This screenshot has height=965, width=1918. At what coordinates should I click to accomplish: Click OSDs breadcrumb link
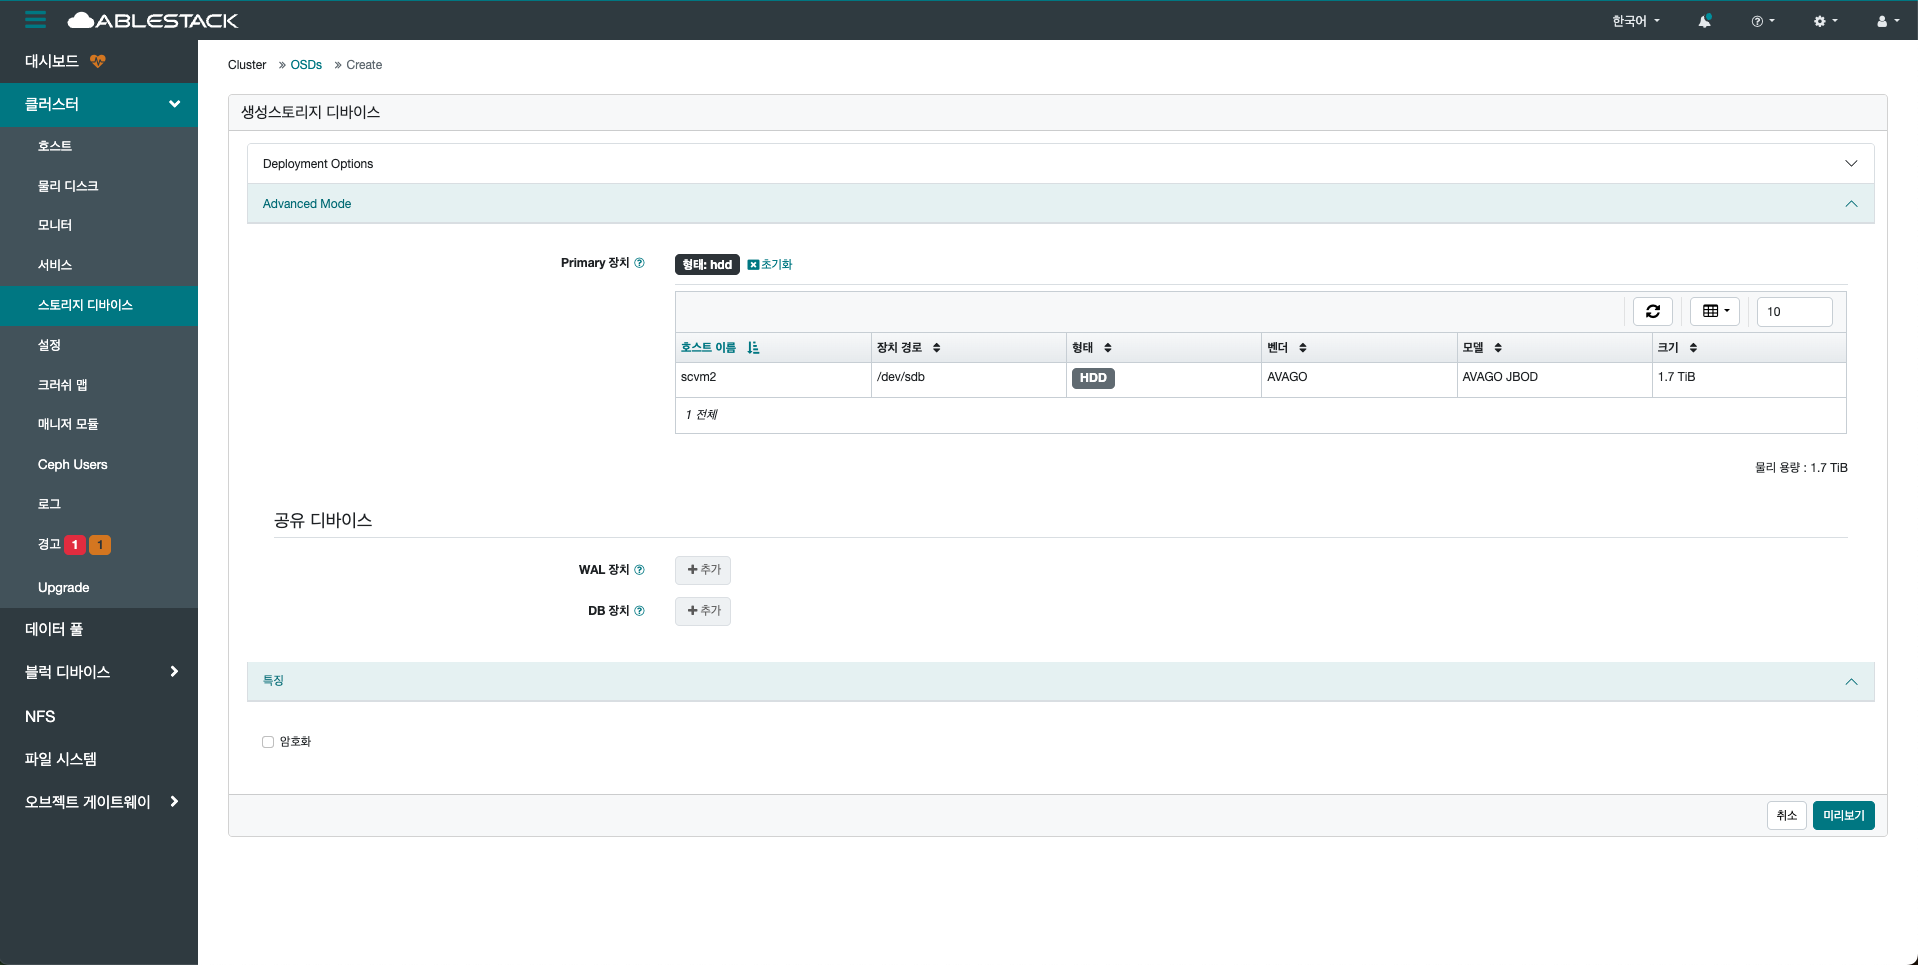[306, 65]
